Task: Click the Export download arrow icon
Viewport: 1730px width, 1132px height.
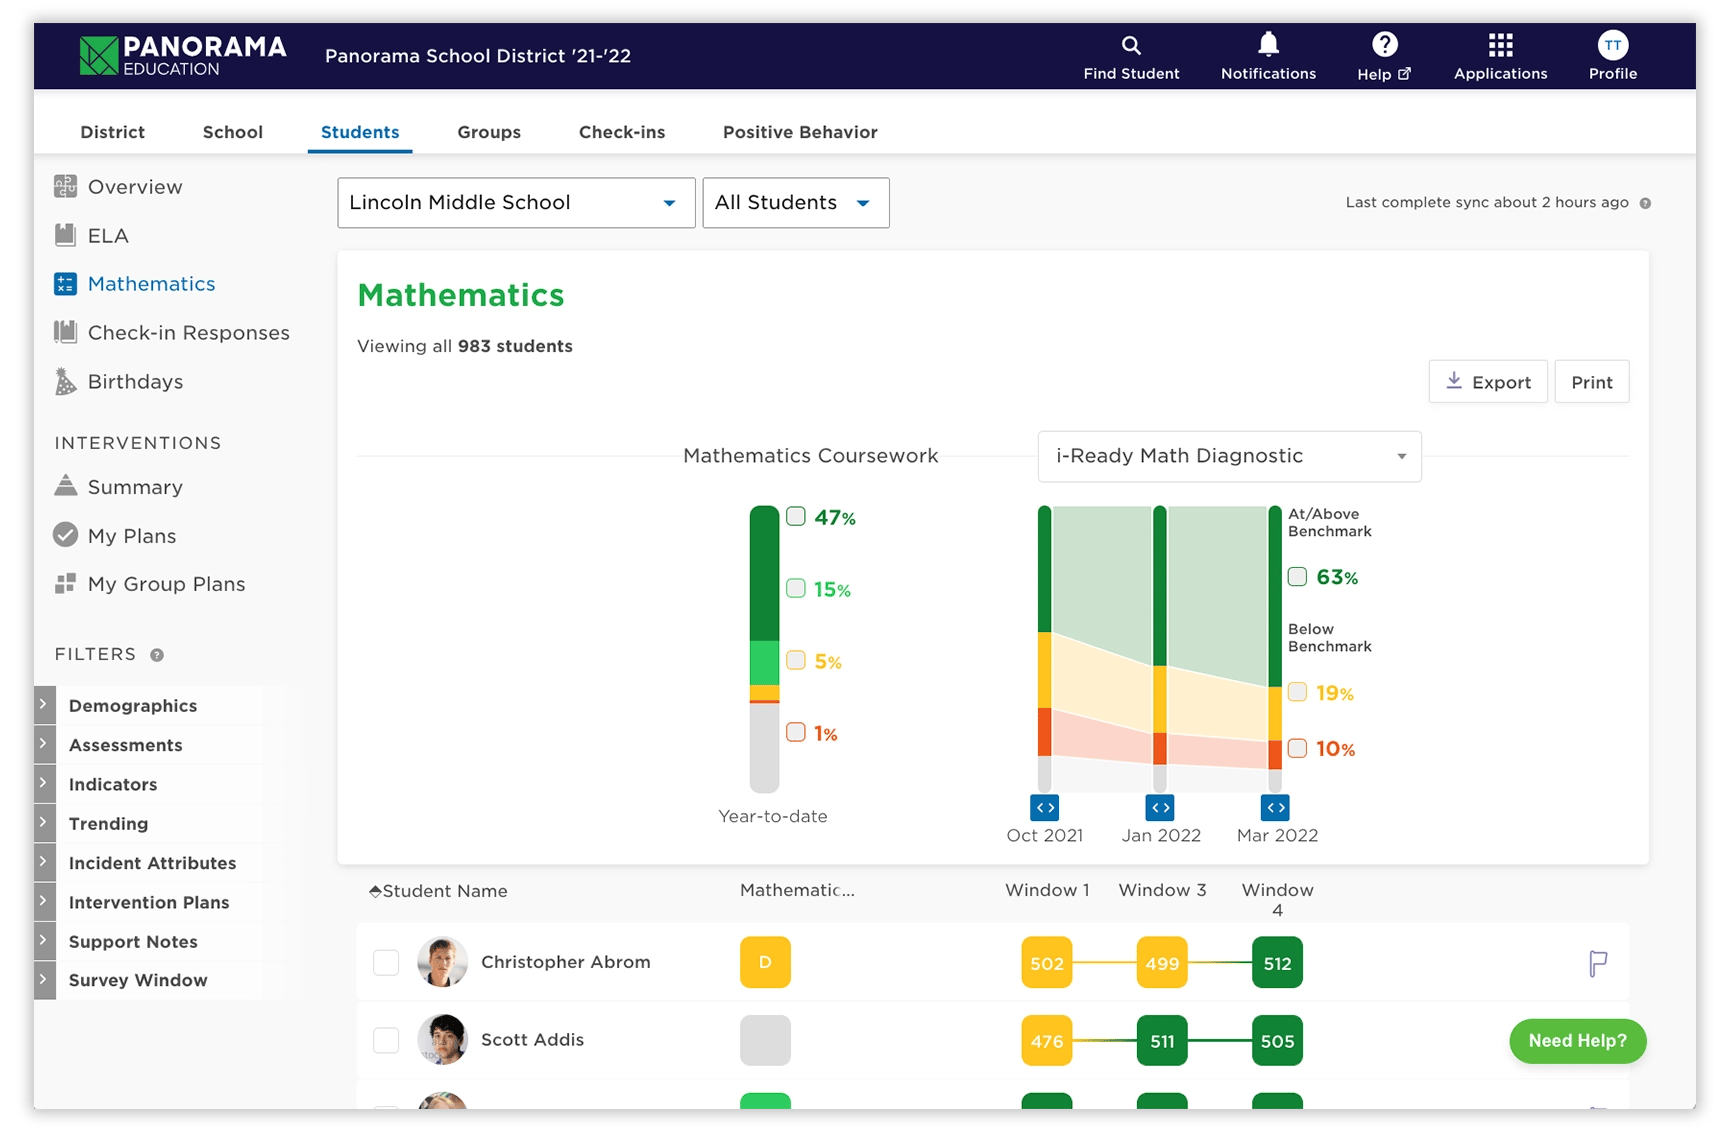Action: pyautogui.click(x=1454, y=381)
